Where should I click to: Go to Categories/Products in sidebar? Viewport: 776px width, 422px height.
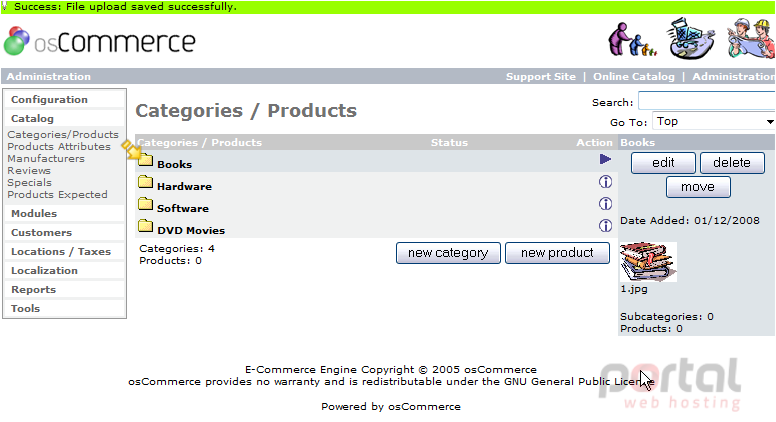pos(63,135)
